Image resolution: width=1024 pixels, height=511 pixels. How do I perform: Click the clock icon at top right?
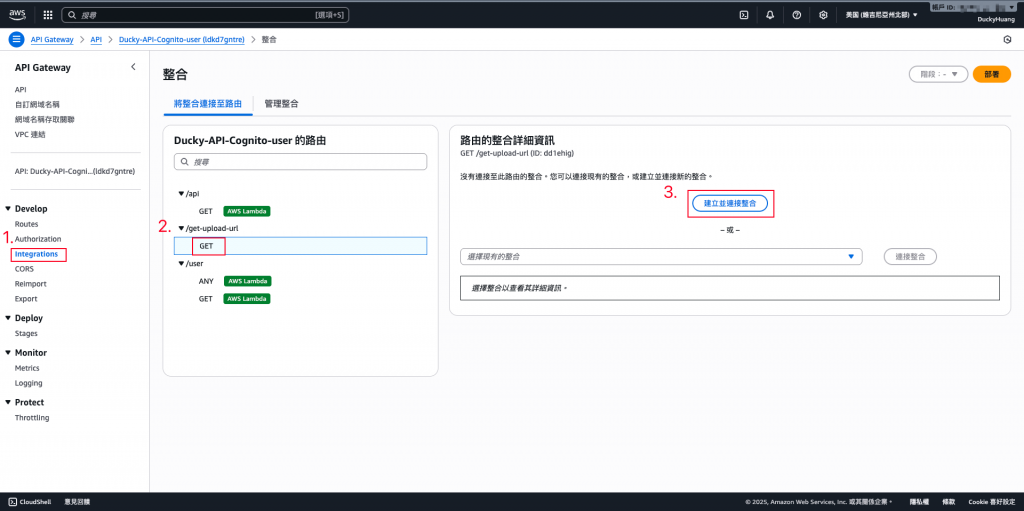tap(1007, 40)
